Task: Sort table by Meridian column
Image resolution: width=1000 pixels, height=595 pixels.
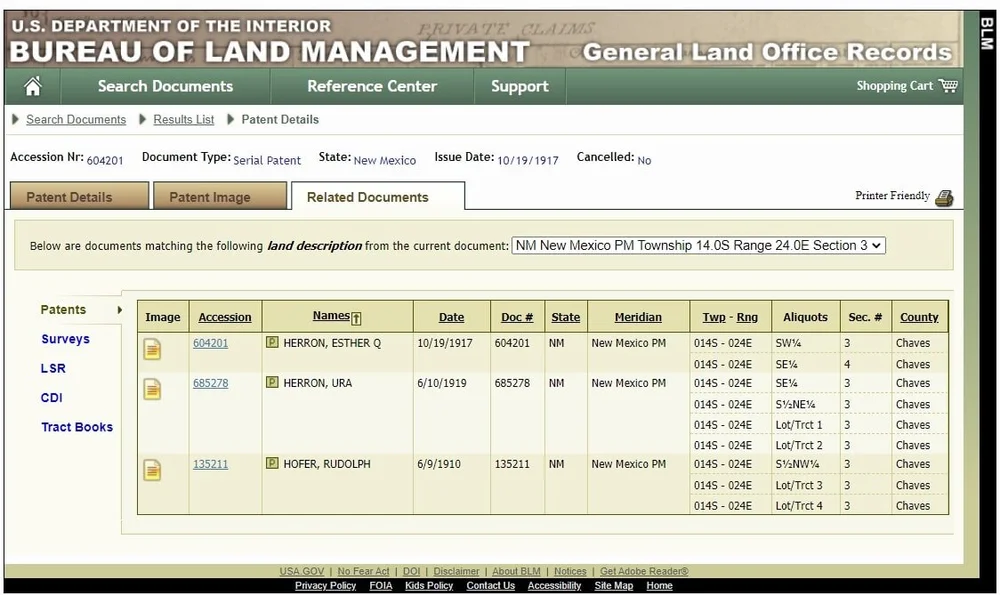Action: point(638,317)
